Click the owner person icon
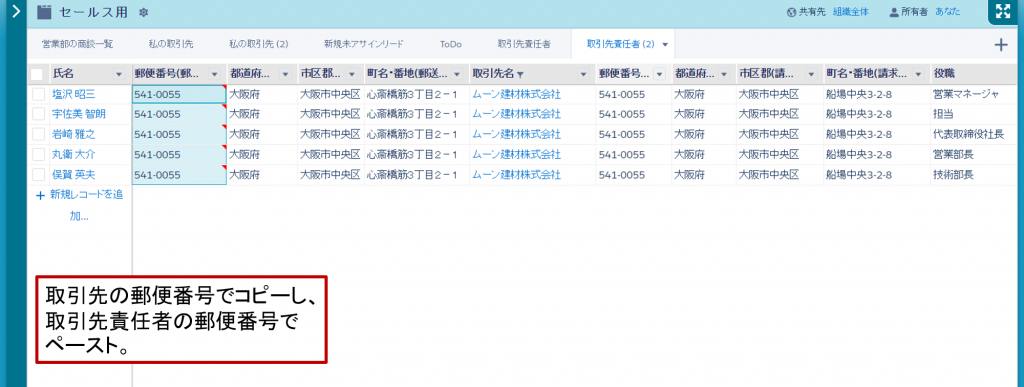This screenshot has height=387, width=1024. coord(894,12)
